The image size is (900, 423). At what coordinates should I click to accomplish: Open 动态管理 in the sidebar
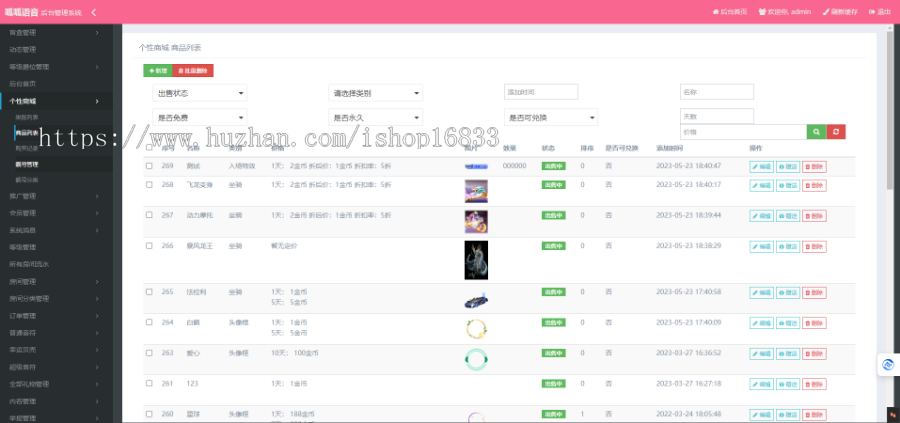coord(55,49)
